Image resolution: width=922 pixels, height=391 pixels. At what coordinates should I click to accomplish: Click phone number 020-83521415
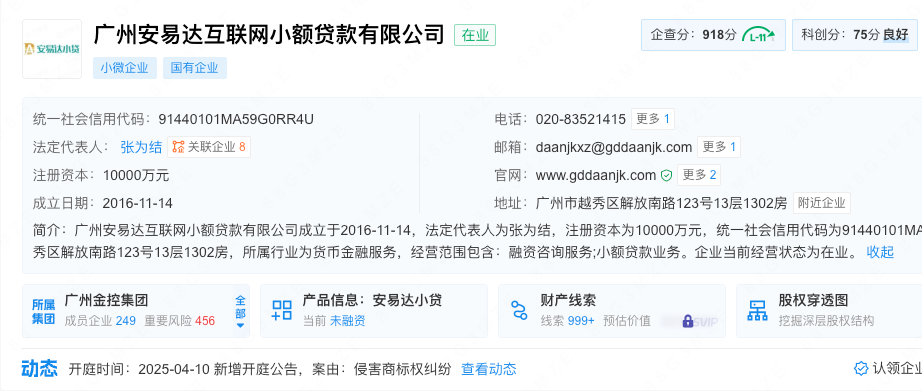click(580, 119)
